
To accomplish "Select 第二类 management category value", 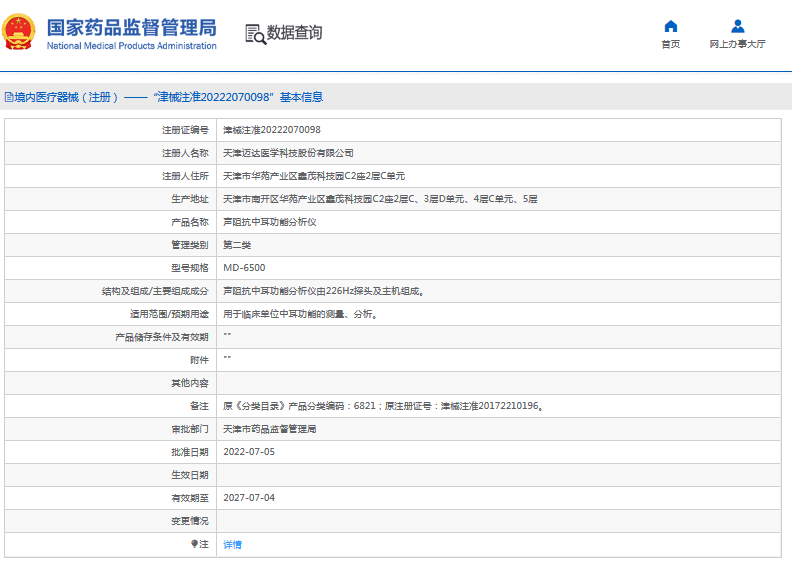I will tap(237, 245).
